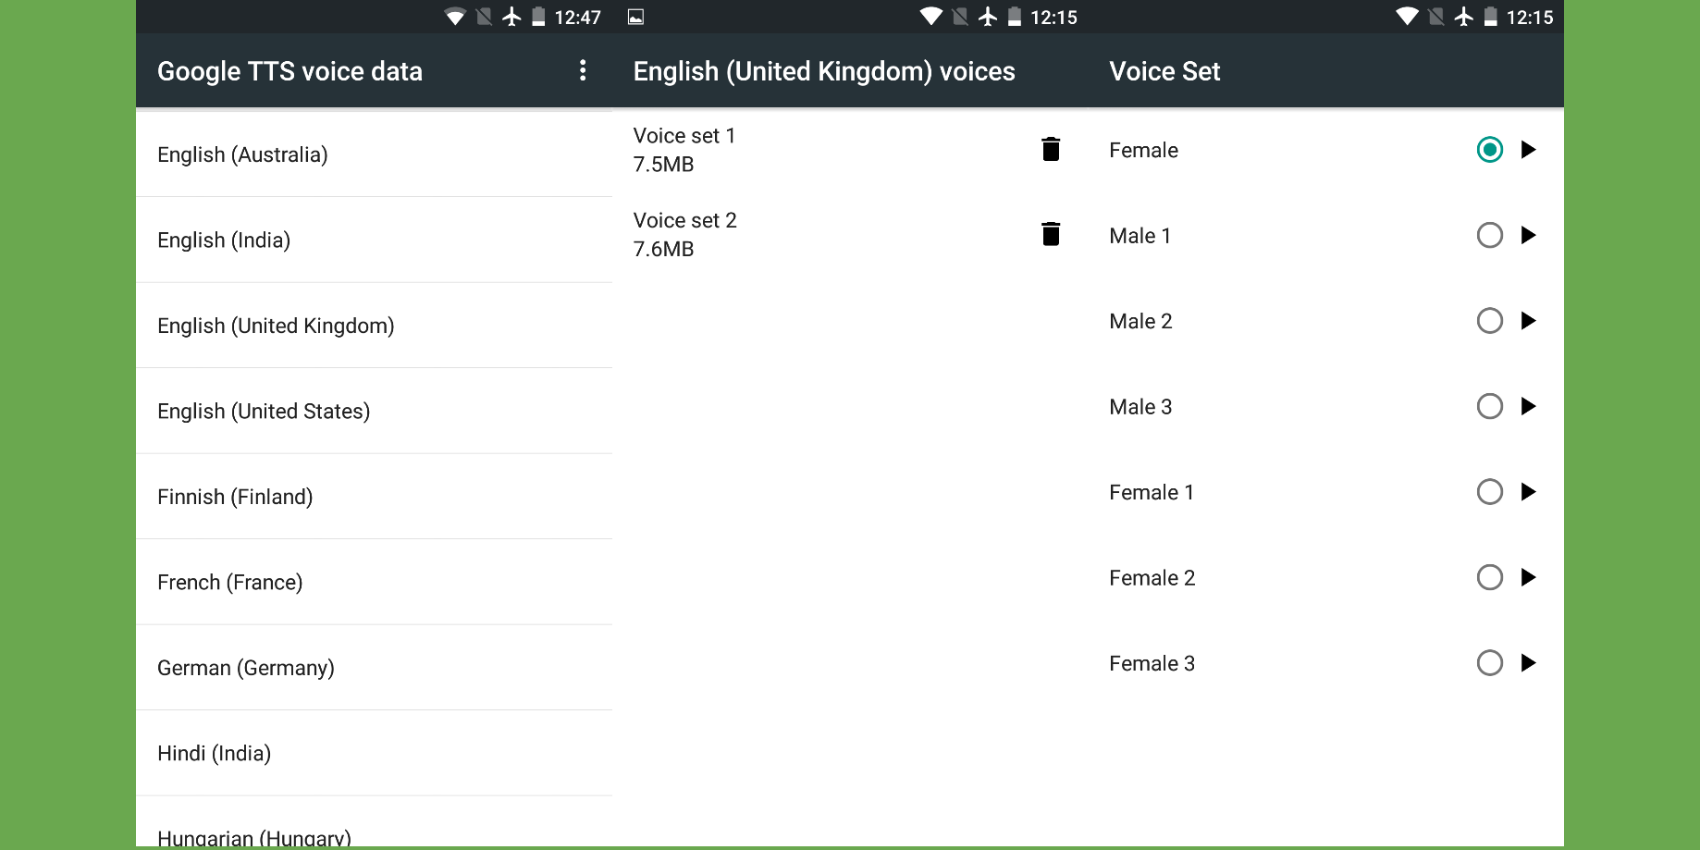The width and height of the screenshot is (1700, 850).
Task: Open French (France) voice data
Action: tap(230, 582)
